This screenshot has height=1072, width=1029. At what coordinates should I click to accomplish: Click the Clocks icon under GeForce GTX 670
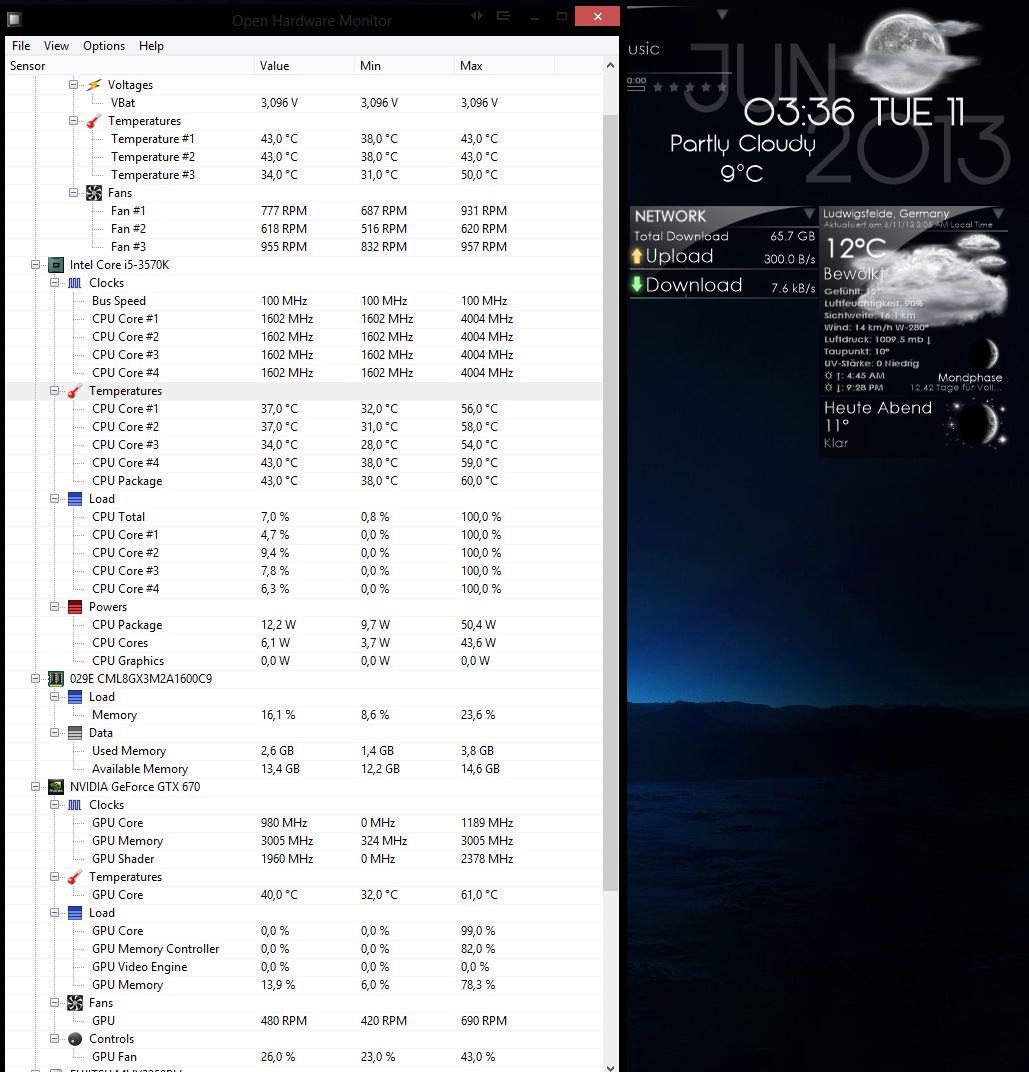tap(75, 805)
